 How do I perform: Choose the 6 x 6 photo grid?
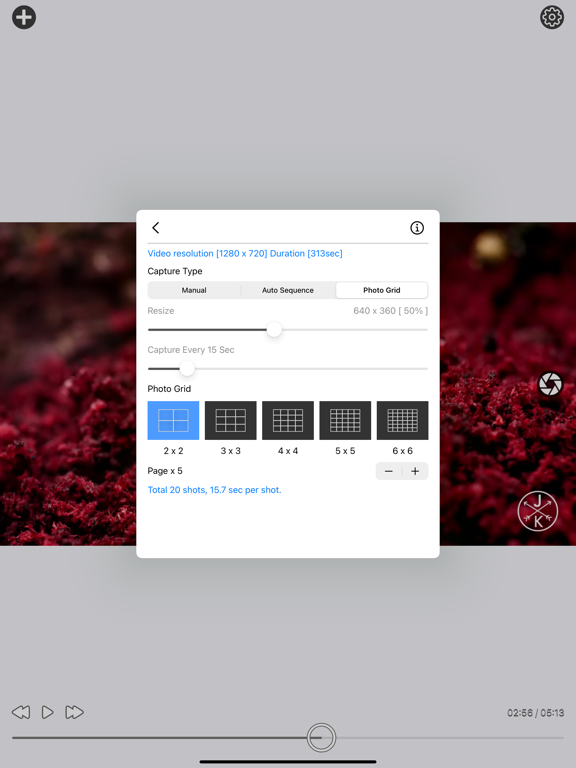click(403, 420)
